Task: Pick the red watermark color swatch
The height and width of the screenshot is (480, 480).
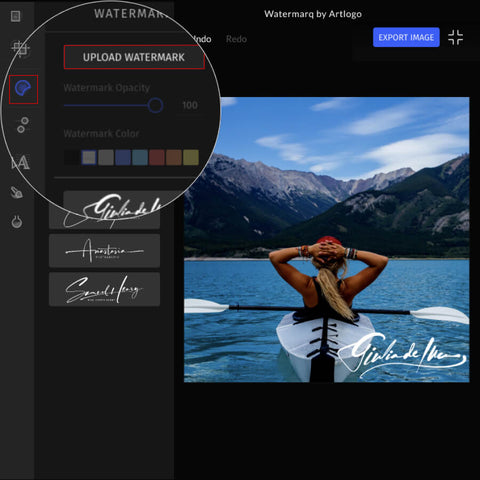Action: (x=157, y=157)
